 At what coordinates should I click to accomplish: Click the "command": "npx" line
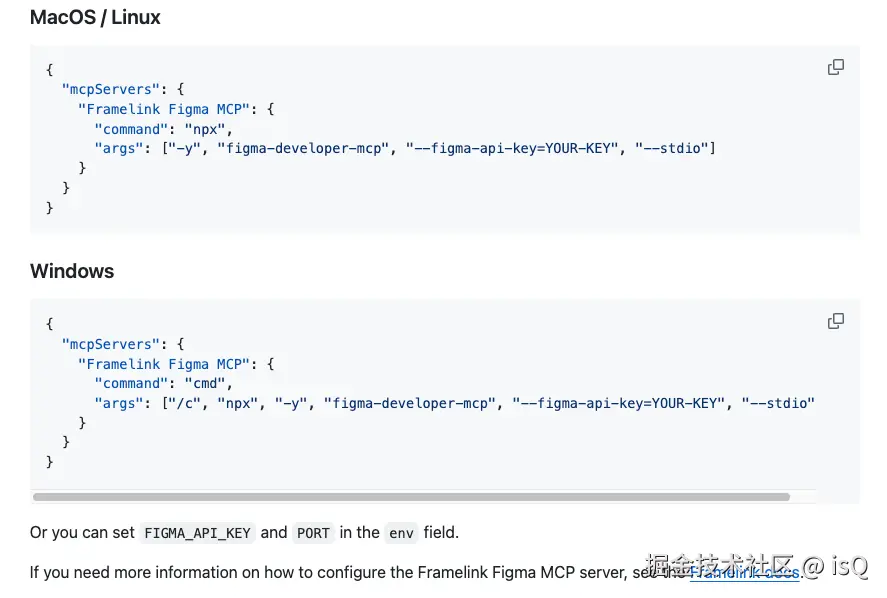click(163, 129)
